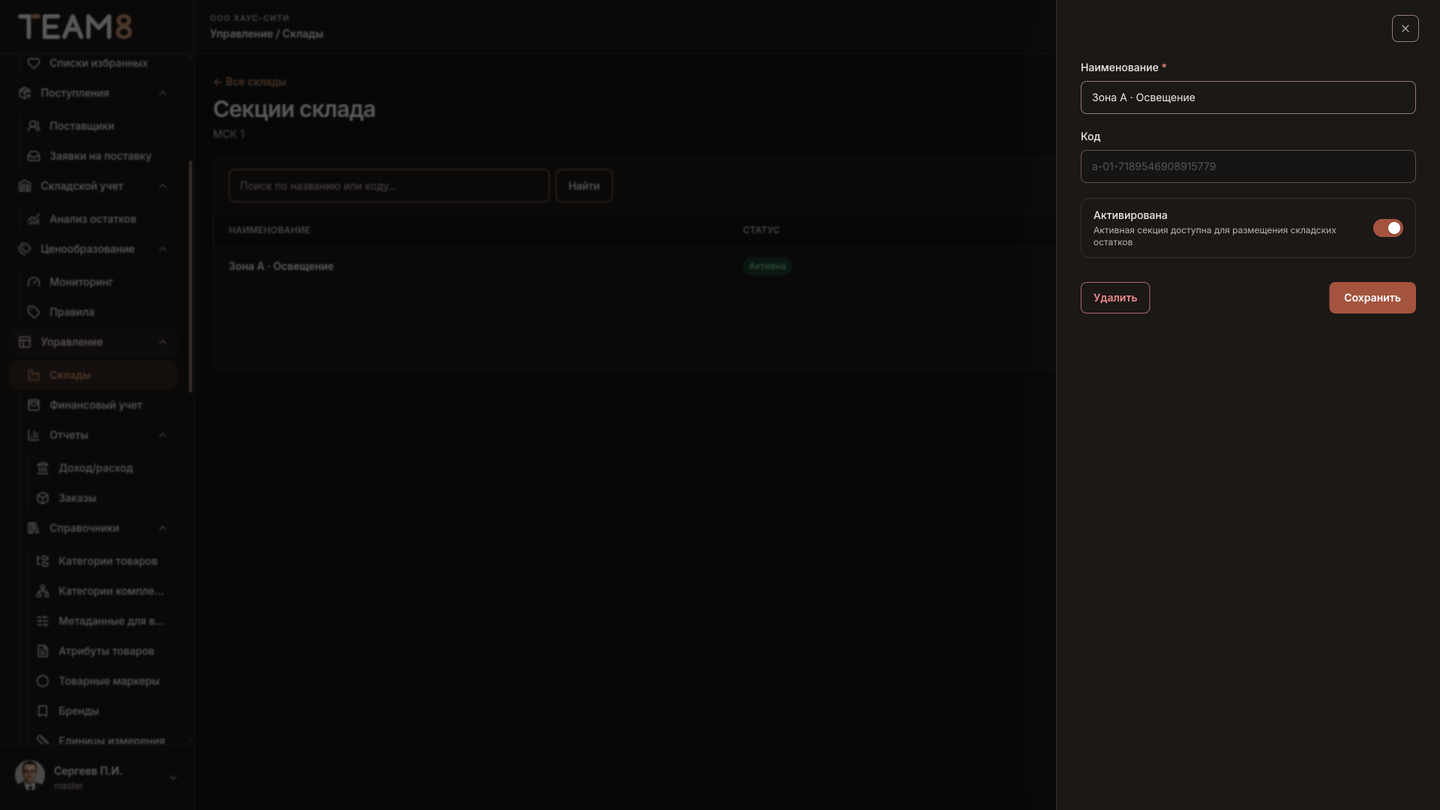Click the tag icon next to Ценообразование
Viewport: 1440px width, 810px height.
[x=25, y=249]
